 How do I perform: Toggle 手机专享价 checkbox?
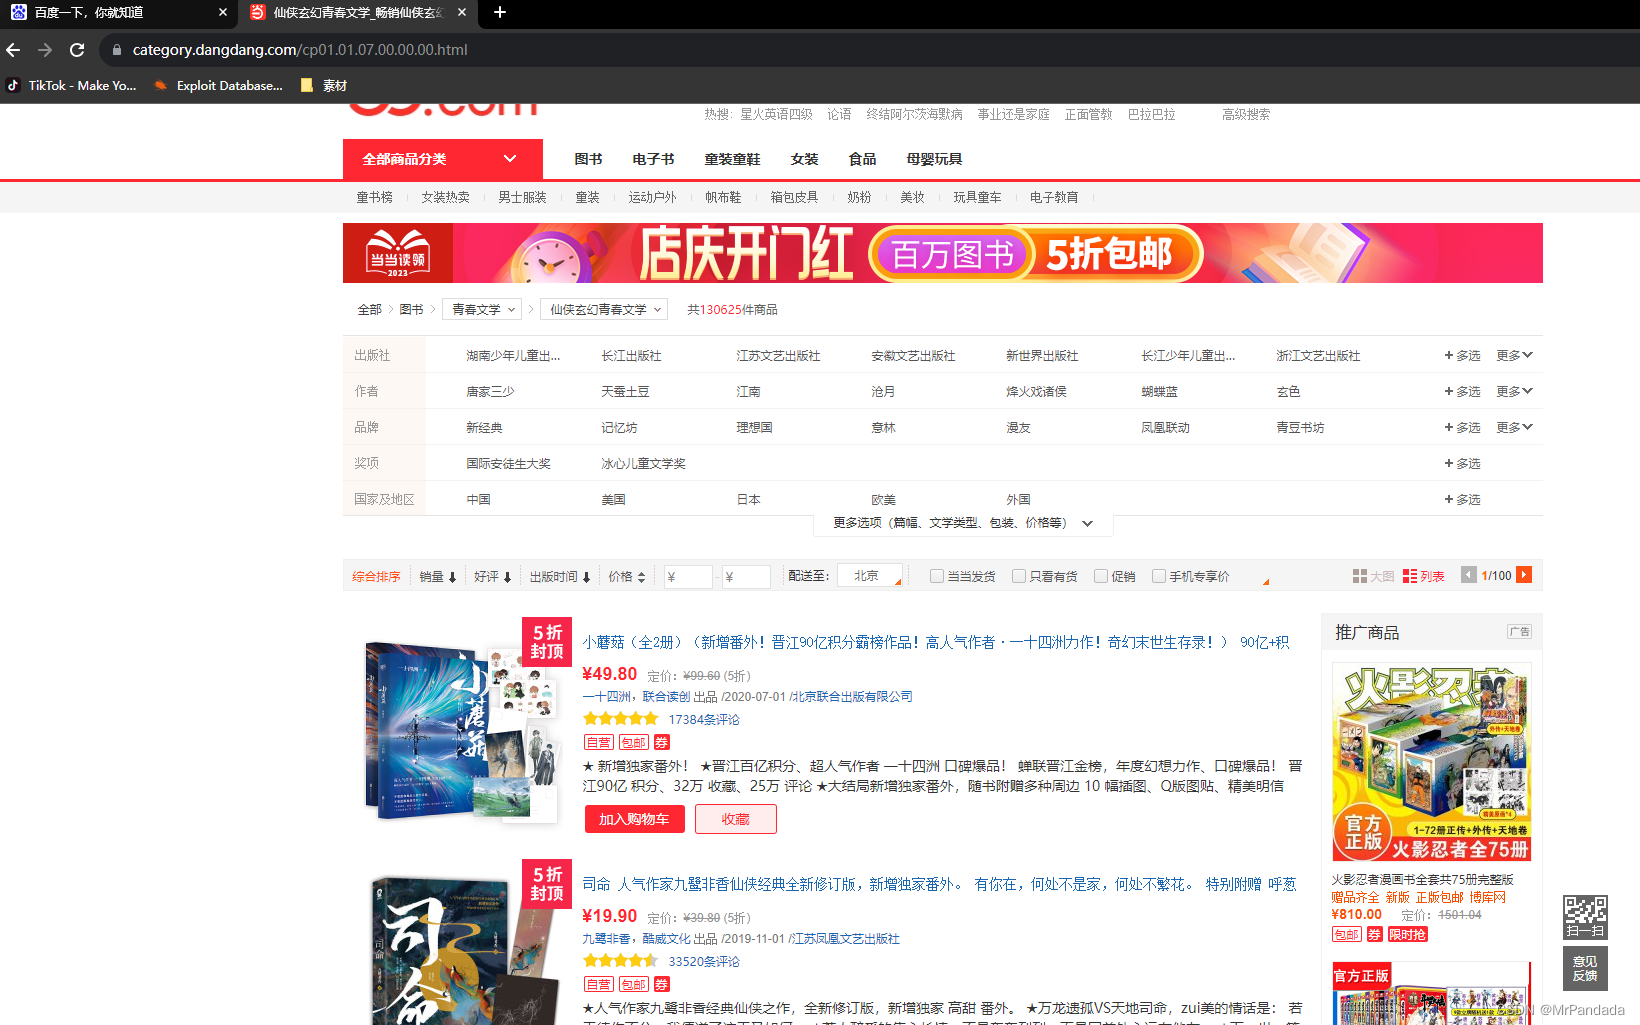coord(1159,576)
